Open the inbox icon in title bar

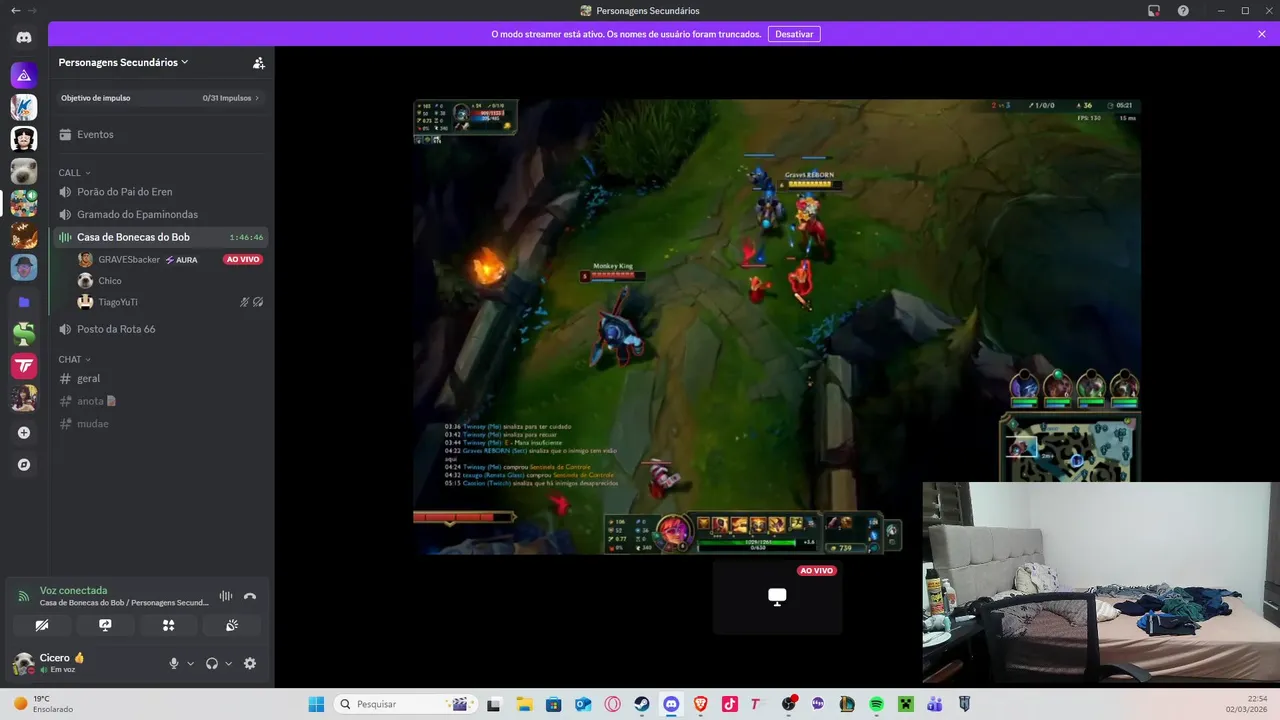point(1154,11)
